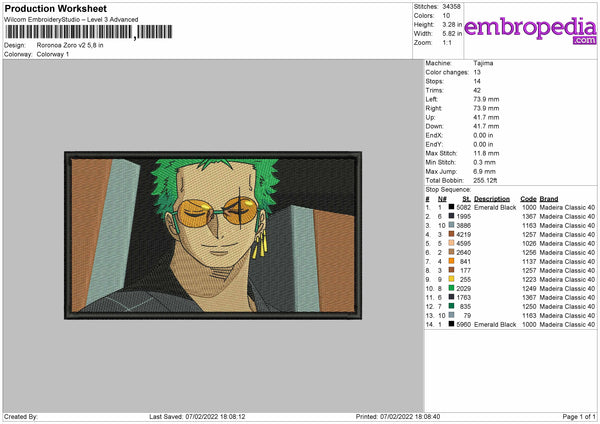Click the 'Page 1 of 1' footer text
The height and width of the screenshot is (424, 600).
coord(579,417)
